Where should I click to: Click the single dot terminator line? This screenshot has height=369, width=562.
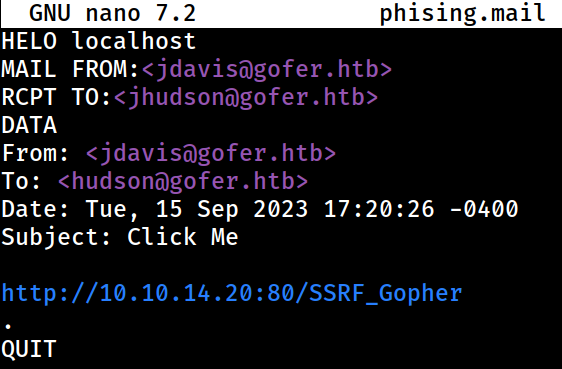(8, 325)
